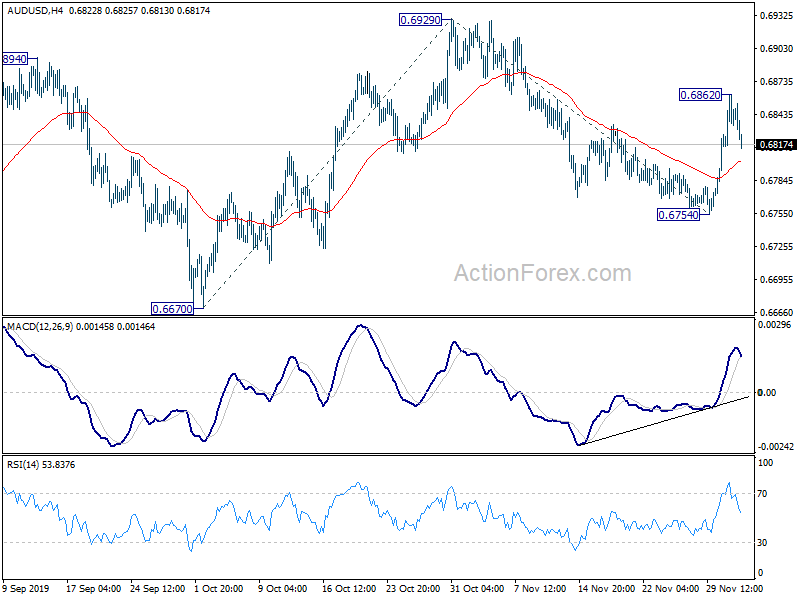This screenshot has height=600, width=800.
Task: Click the MACD scale value 0.00296
Action: (x=774, y=324)
